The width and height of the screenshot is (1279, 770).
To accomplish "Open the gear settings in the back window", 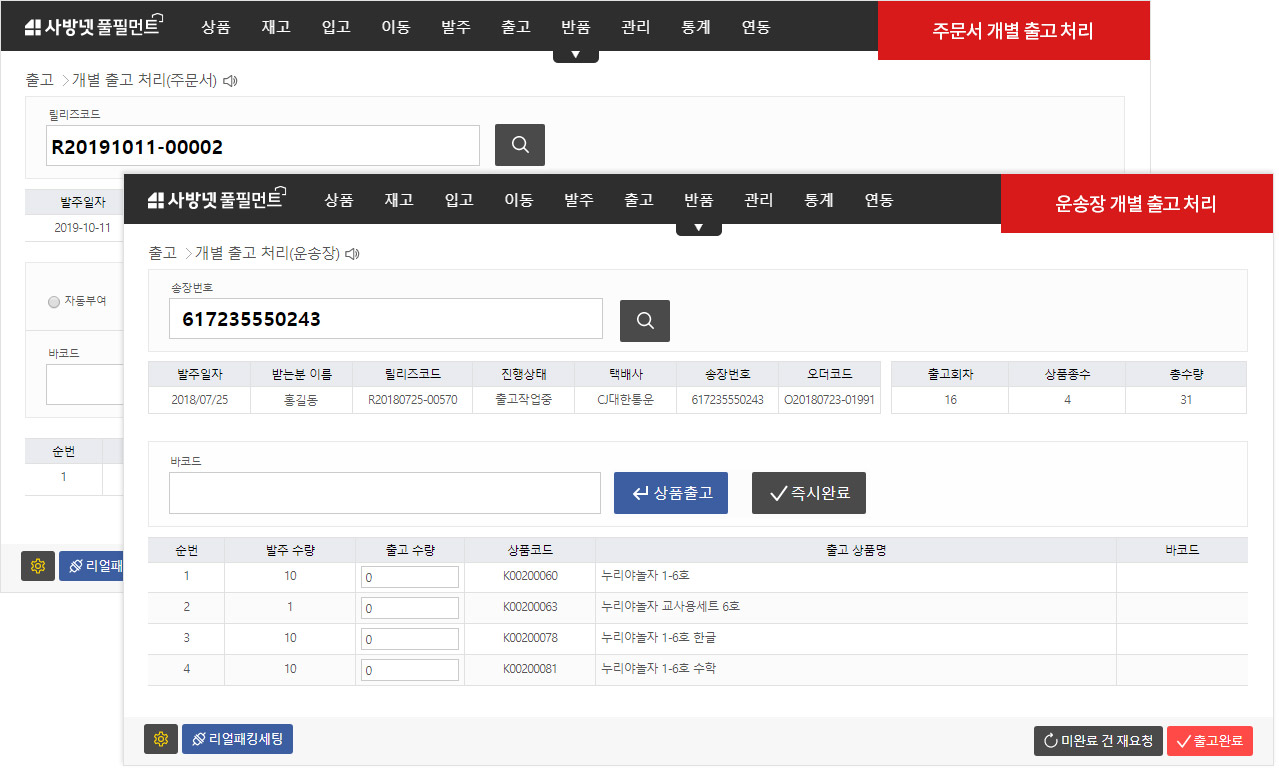I will (38, 566).
